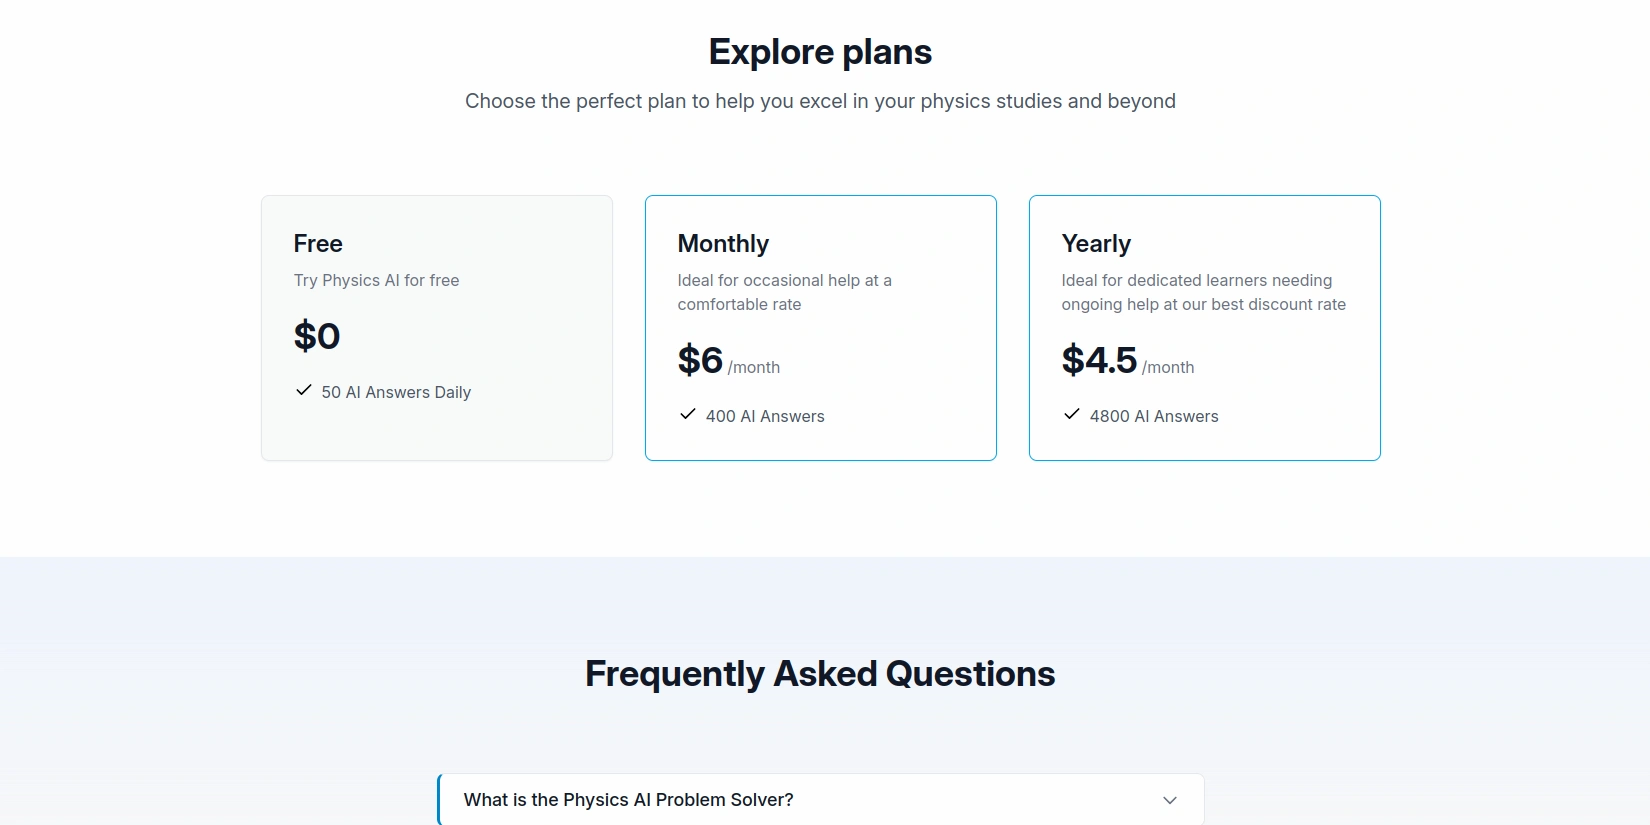This screenshot has width=1650, height=825.
Task: Click the checkmark beside 4800 AI Answers
Action: click(1072, 414)
